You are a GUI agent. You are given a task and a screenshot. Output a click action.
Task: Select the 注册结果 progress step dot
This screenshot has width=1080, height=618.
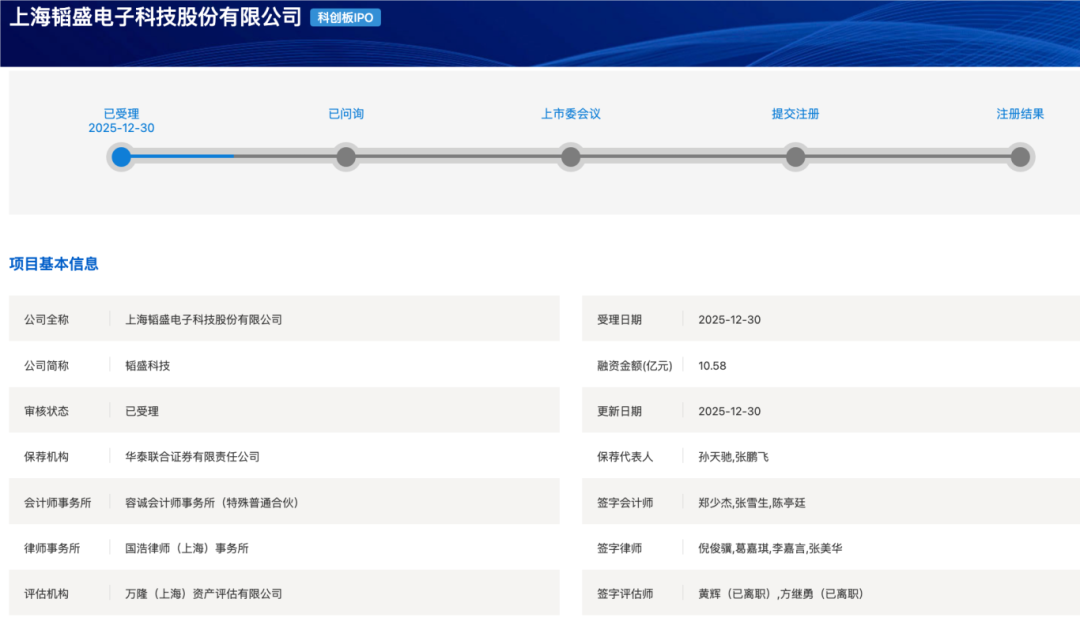(1020, 157)
